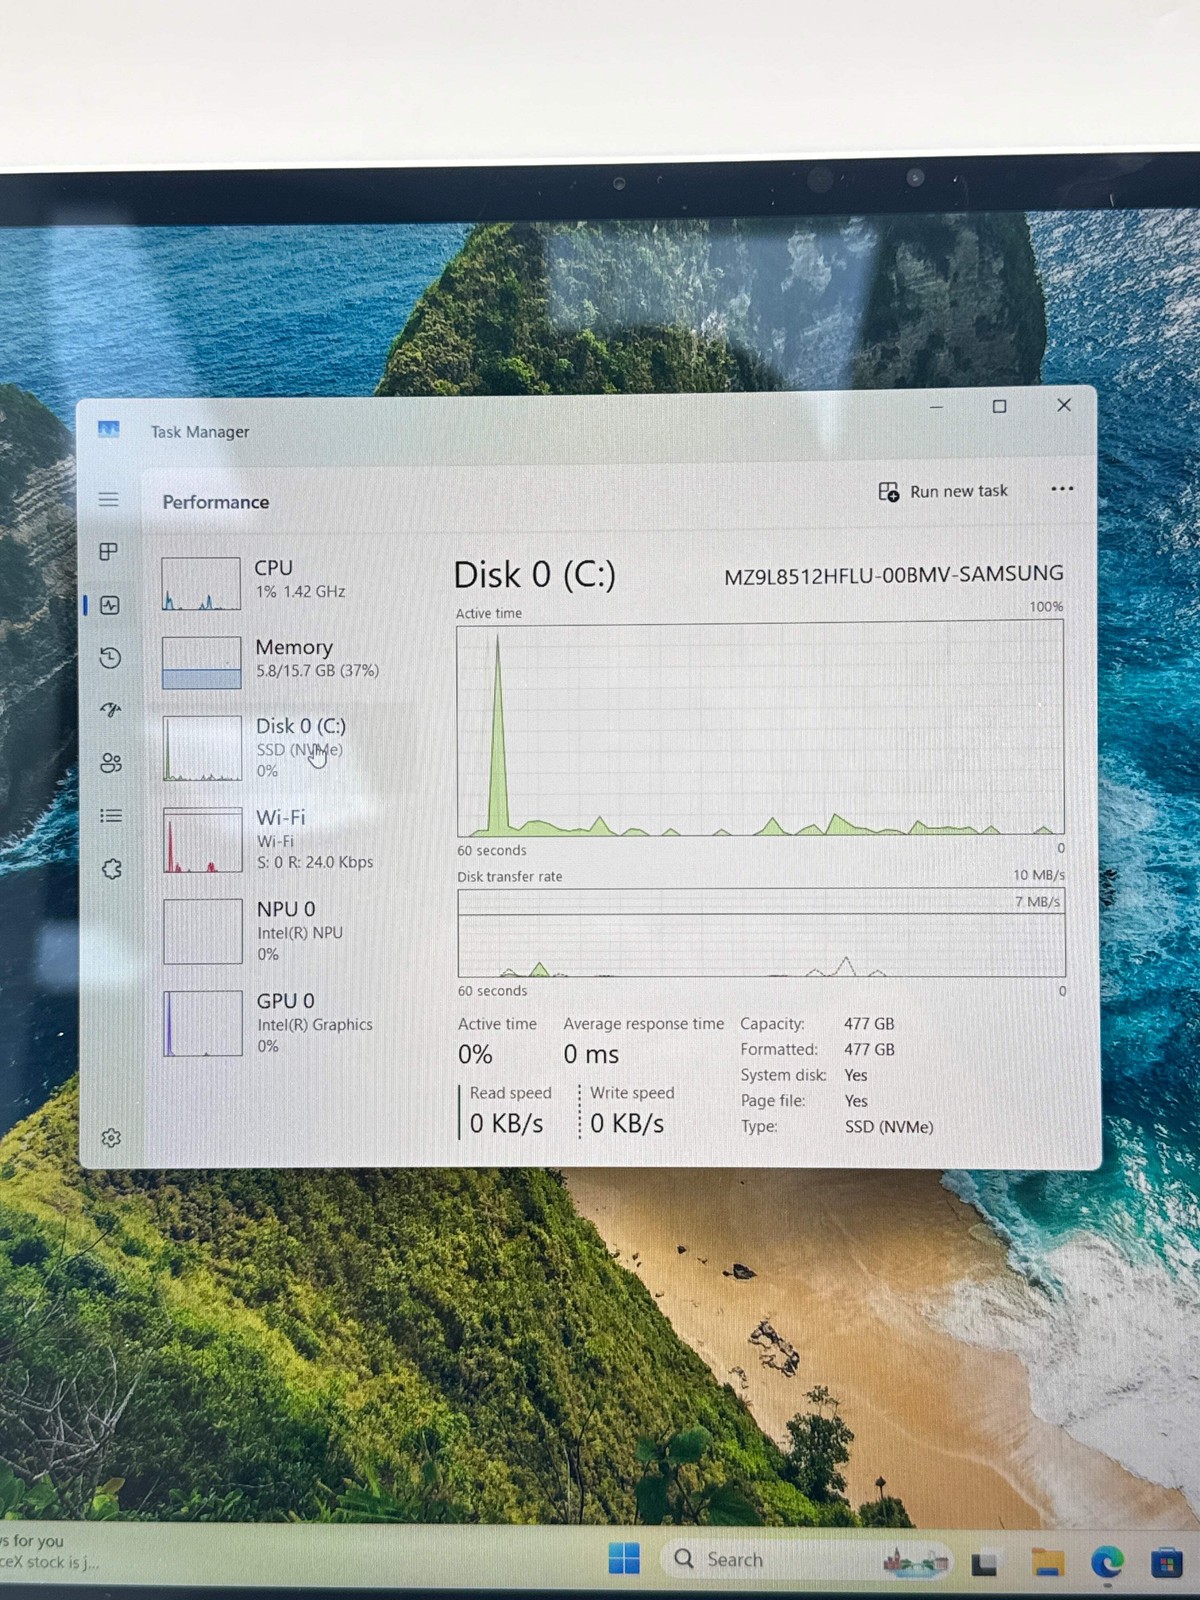The height and width of the screenshot is (1600, 1200).
Task: Click the Page file Yes value
Action: pos(856,1101)
